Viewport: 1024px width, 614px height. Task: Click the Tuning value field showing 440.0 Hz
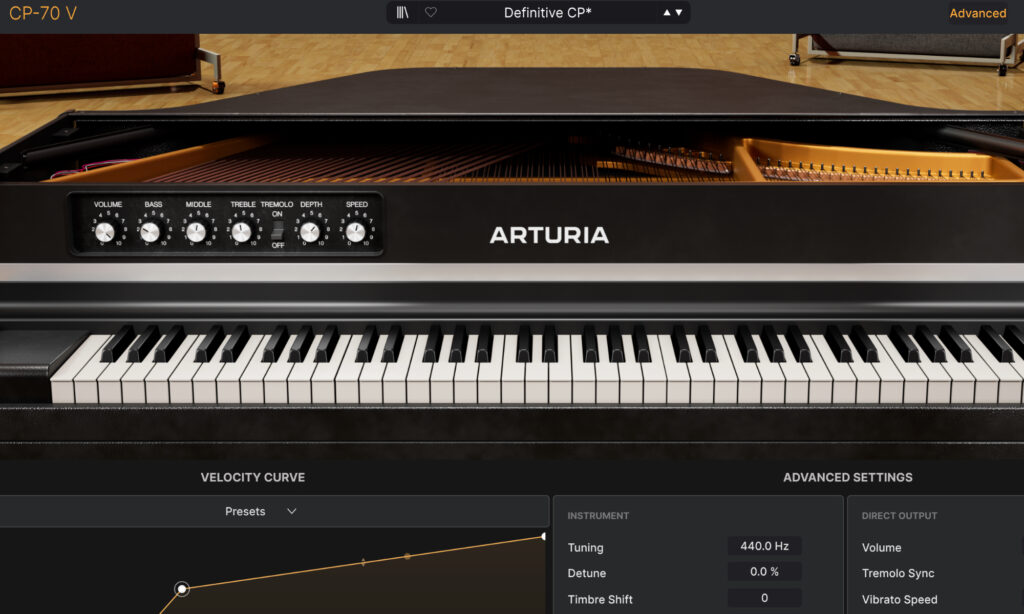[765, 546]
